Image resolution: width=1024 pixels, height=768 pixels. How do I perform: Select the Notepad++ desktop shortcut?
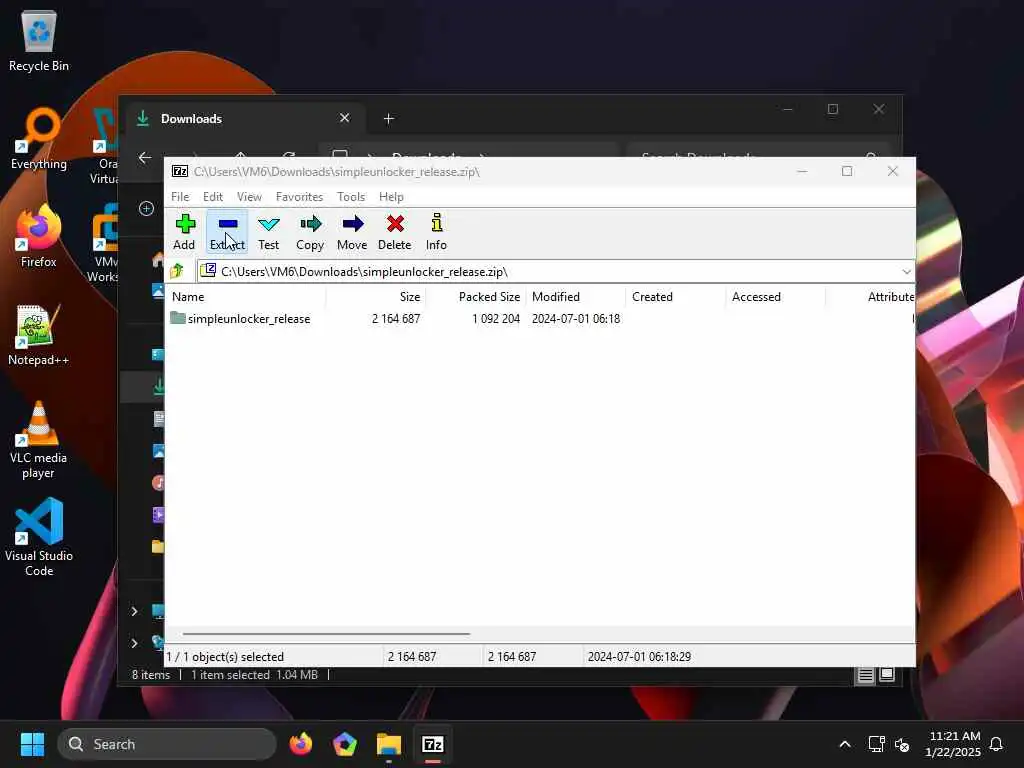[x=39, y=335]
